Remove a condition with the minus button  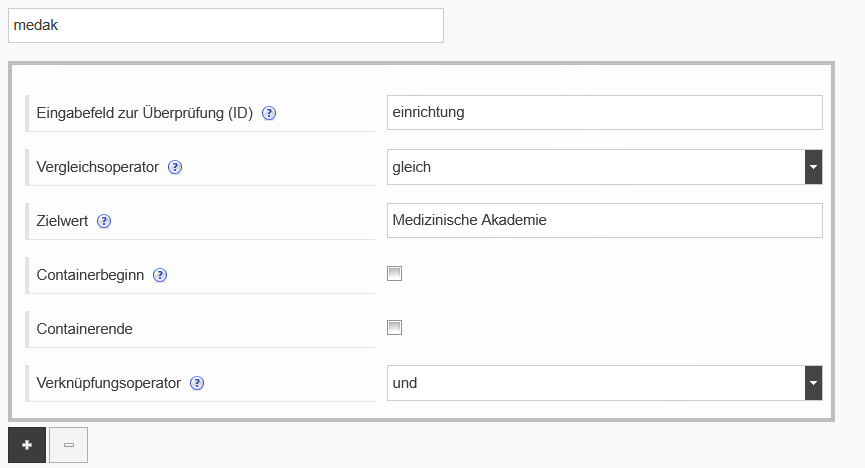pyautogui.click(x=69, y=445)
